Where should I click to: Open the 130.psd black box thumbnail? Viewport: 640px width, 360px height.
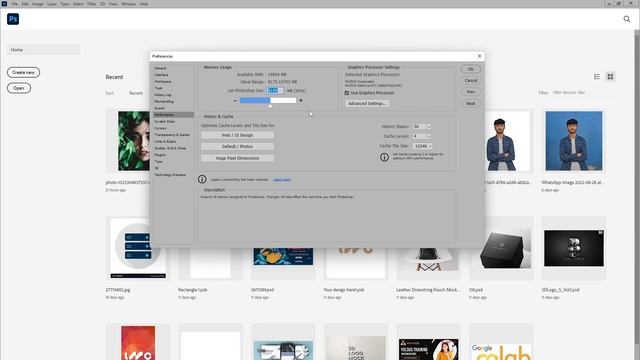(501, 248)
